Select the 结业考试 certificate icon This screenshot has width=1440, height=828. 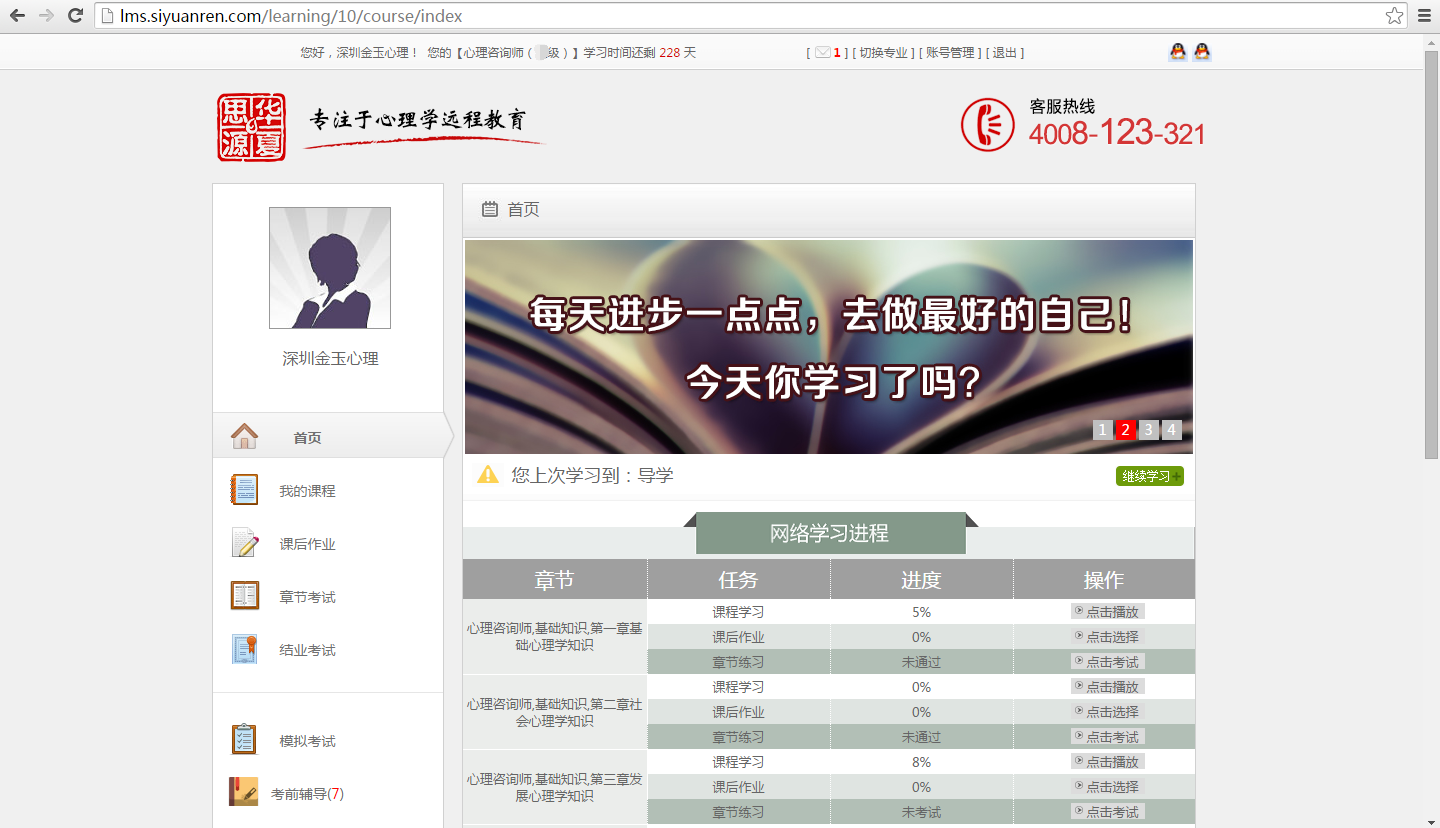(244, 649)
